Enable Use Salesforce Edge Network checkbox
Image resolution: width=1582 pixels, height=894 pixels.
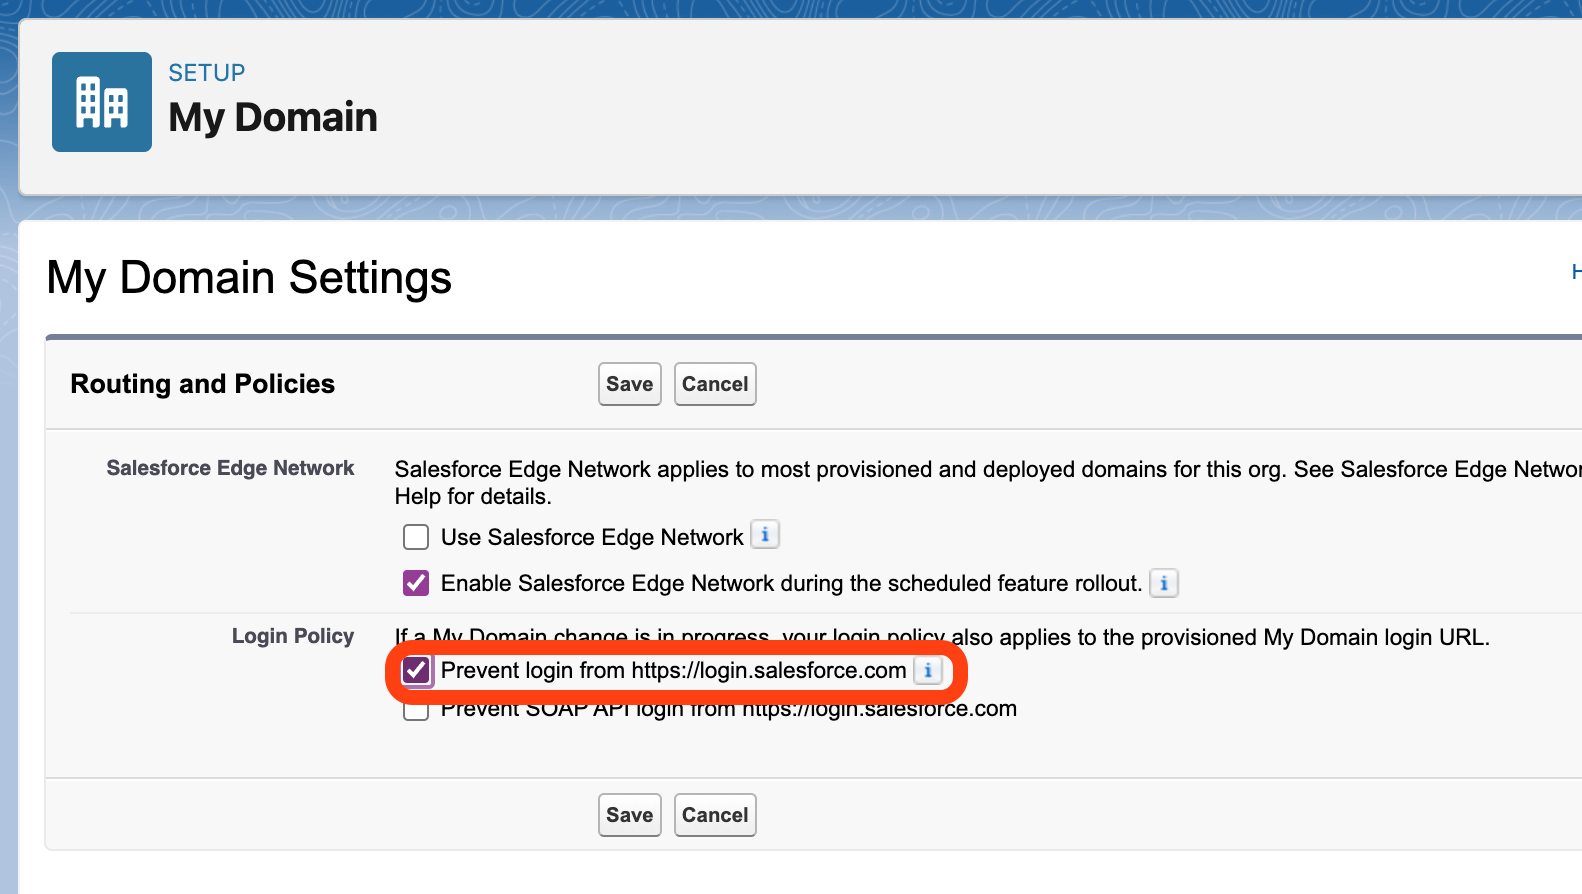pos(416,537)
